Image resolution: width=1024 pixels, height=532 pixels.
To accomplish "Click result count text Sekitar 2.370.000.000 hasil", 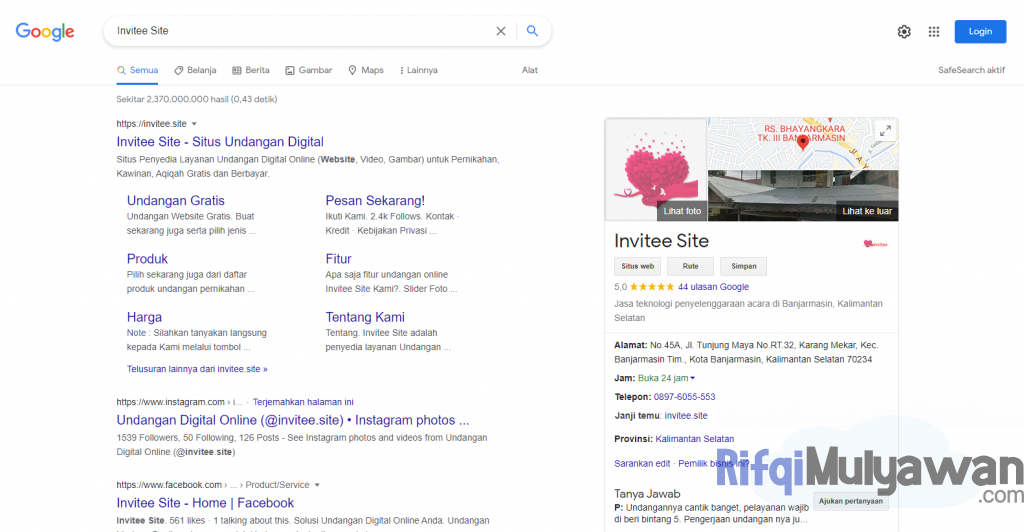I will point(197,99).
